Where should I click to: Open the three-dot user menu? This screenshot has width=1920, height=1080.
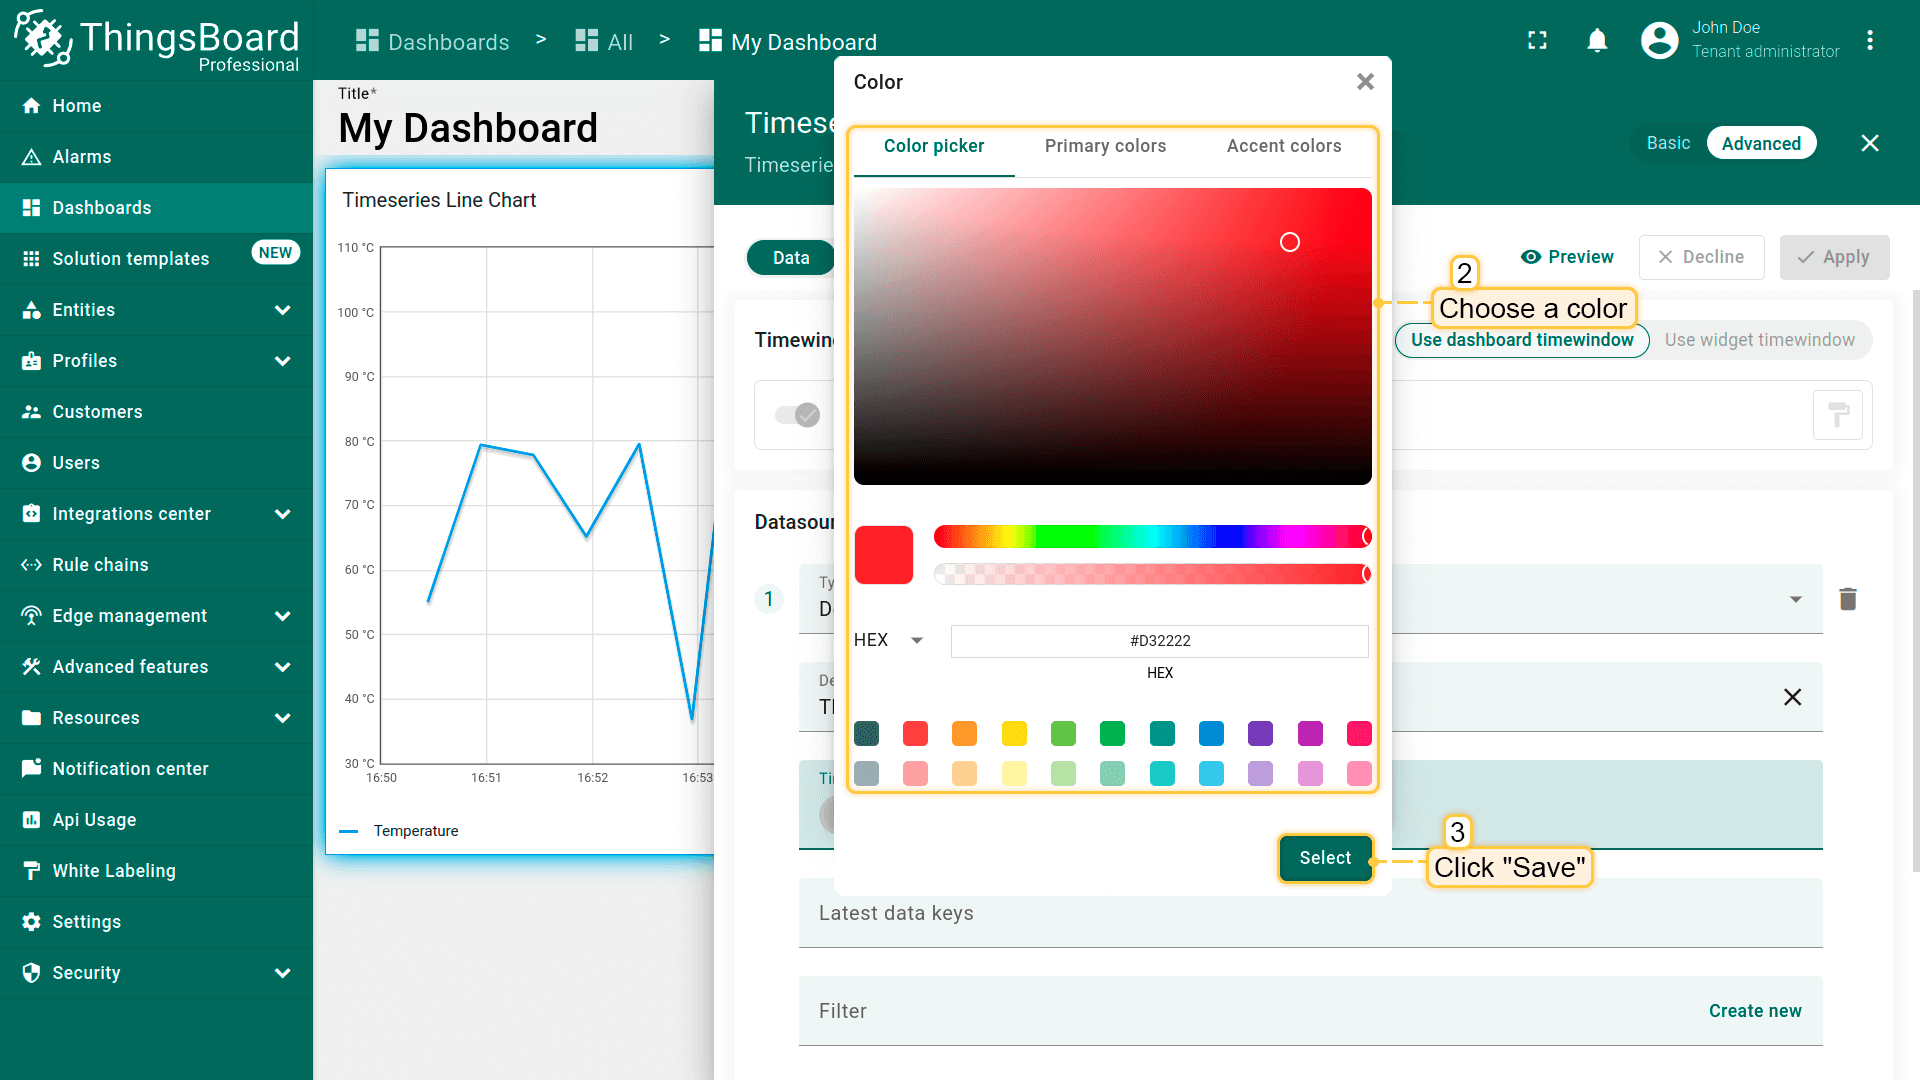click(1869, 41)
